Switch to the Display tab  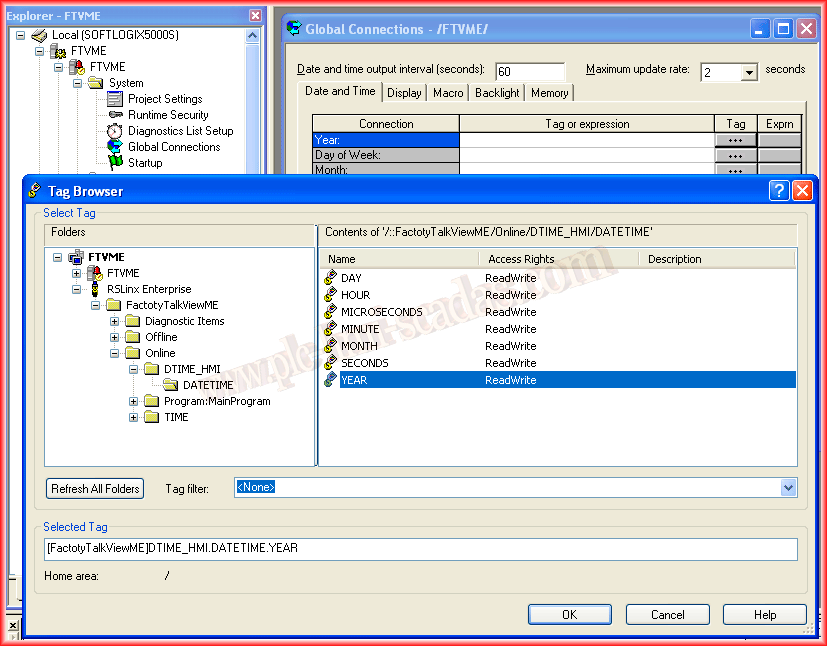point(404,93)
